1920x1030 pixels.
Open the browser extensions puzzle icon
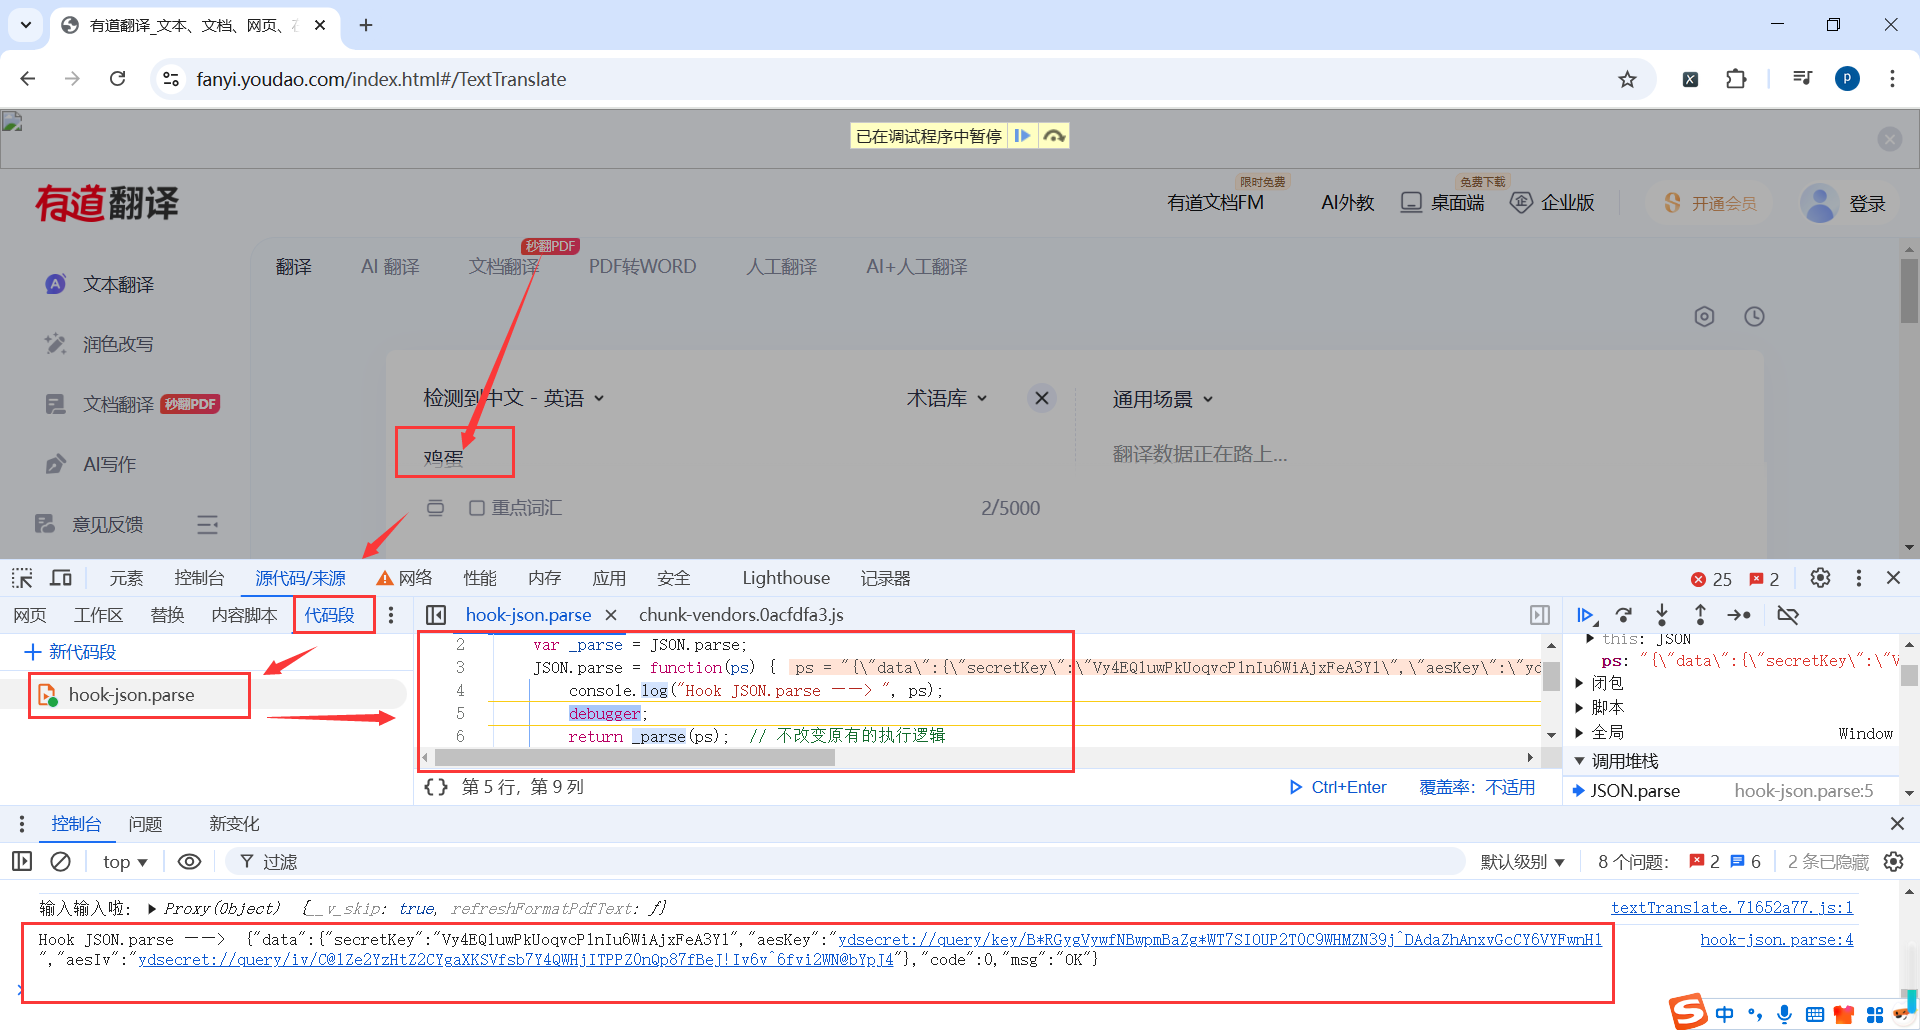click(1736, 79)
